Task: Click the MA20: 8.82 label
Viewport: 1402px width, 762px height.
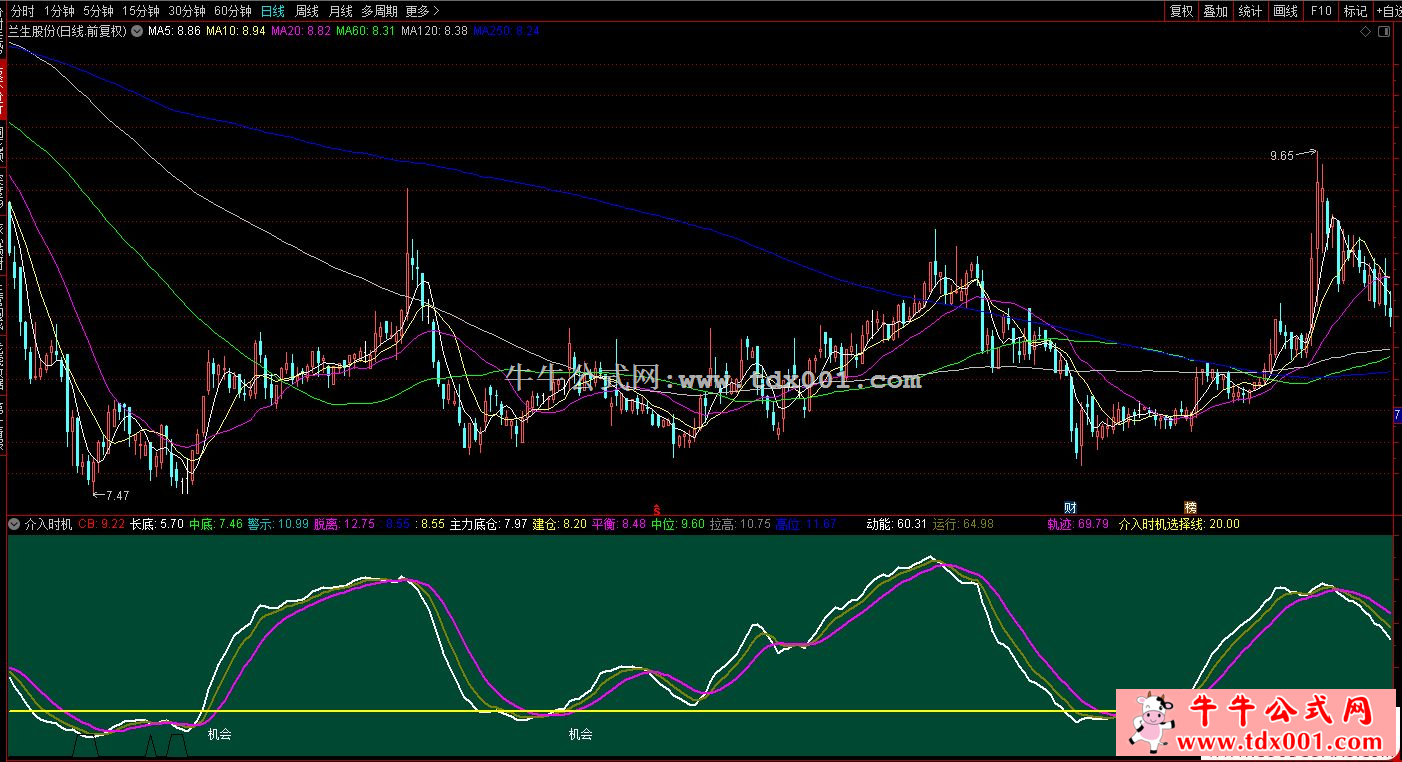Action: 301,31
